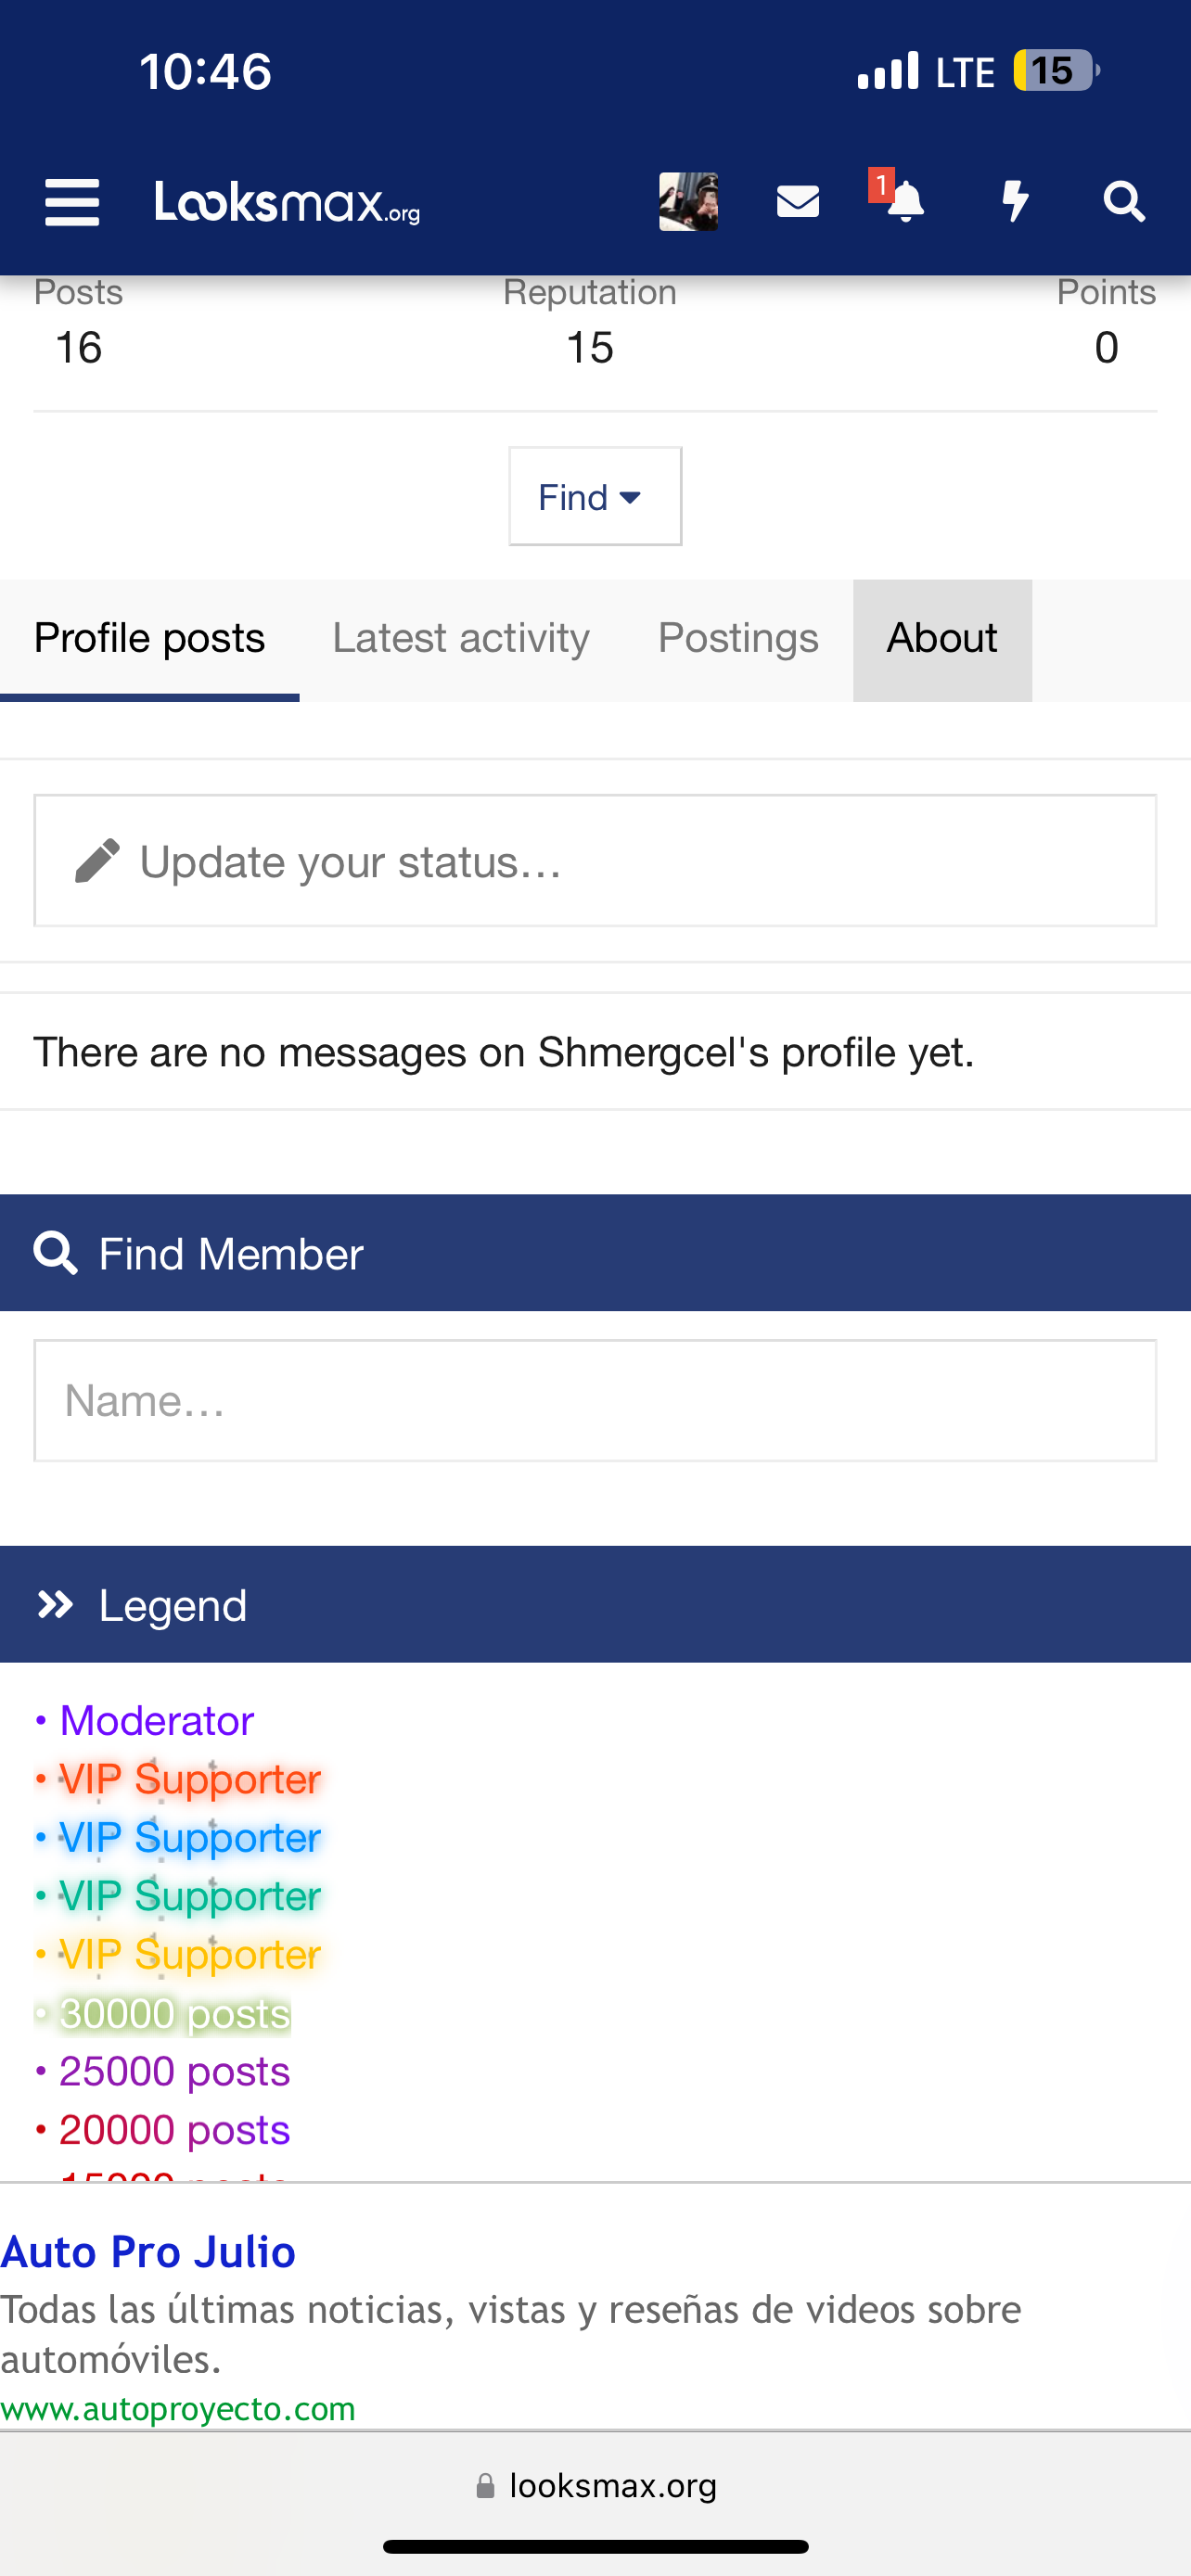The height and width of the screenshot is (2576, 1191).
Task: Open the Postings tab
Action: 738,640
